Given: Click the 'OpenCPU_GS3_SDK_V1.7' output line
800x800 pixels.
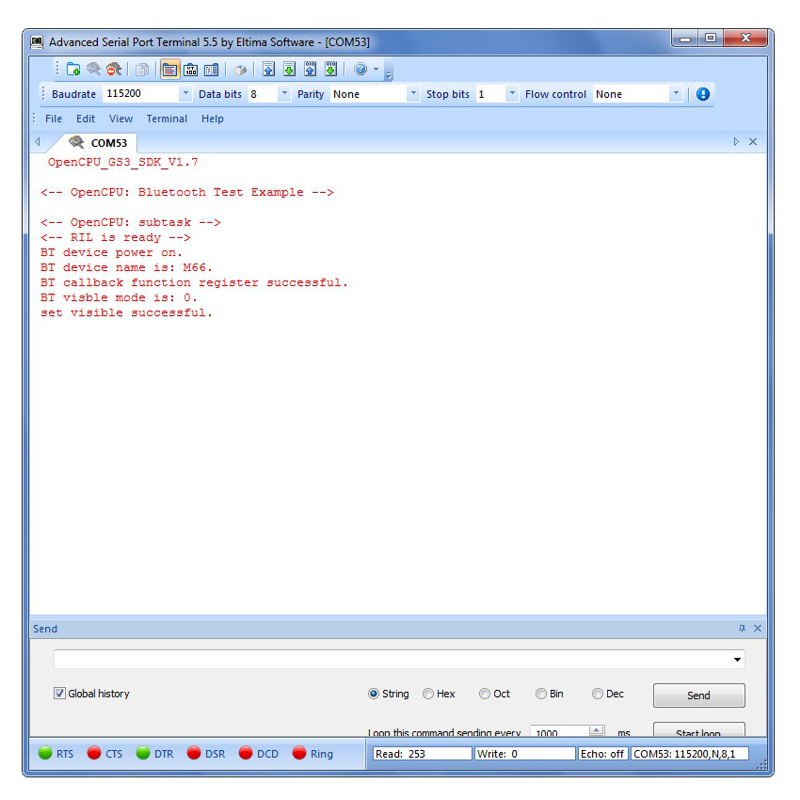Looking at the screenshot, I should [122, 162].
